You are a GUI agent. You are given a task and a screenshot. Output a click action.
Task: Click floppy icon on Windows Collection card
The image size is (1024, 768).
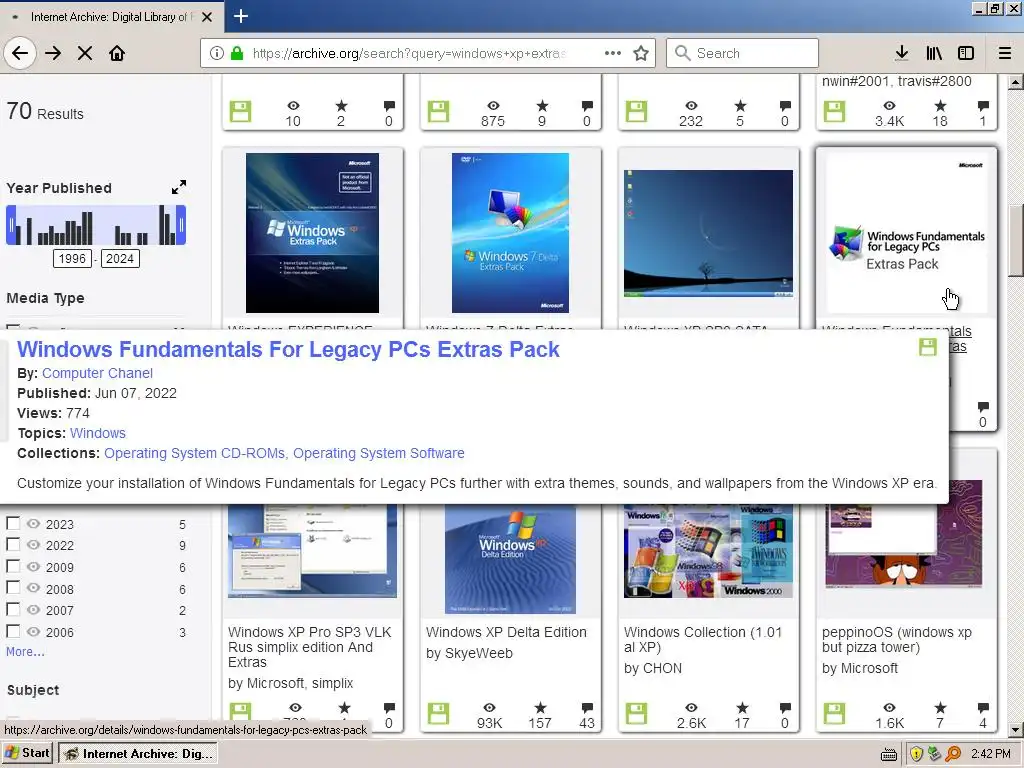[636, 714]
